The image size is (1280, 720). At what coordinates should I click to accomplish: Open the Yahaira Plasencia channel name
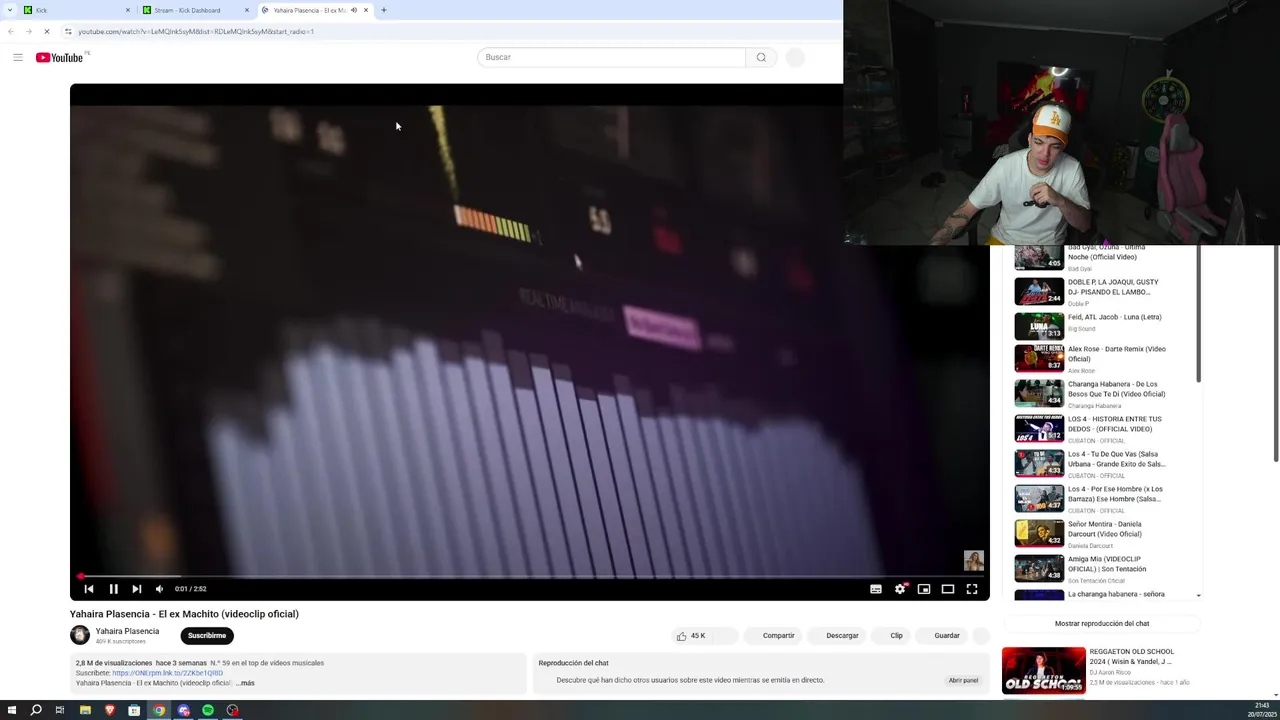tap(127, 631)
